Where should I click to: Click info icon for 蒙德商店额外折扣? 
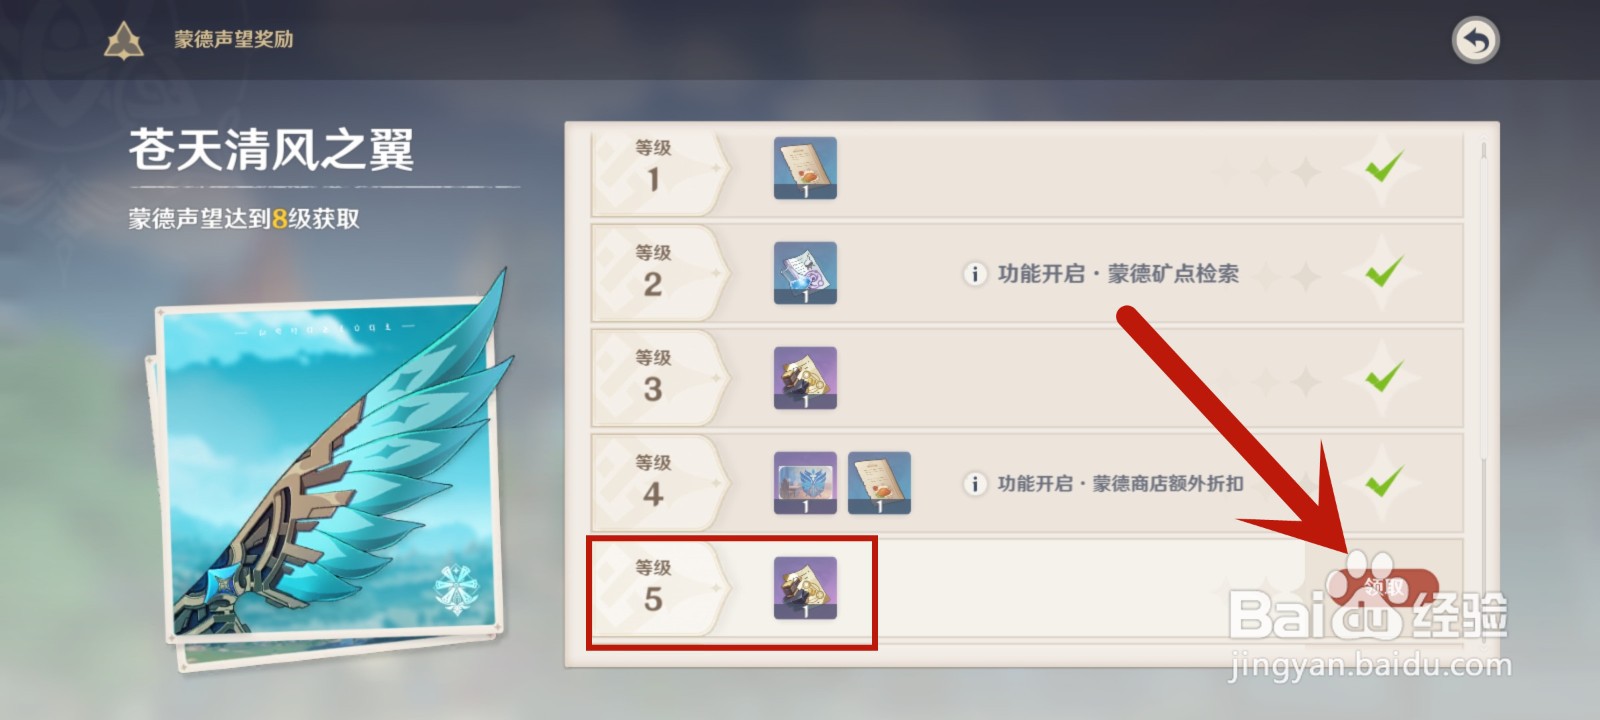point(974,484)
